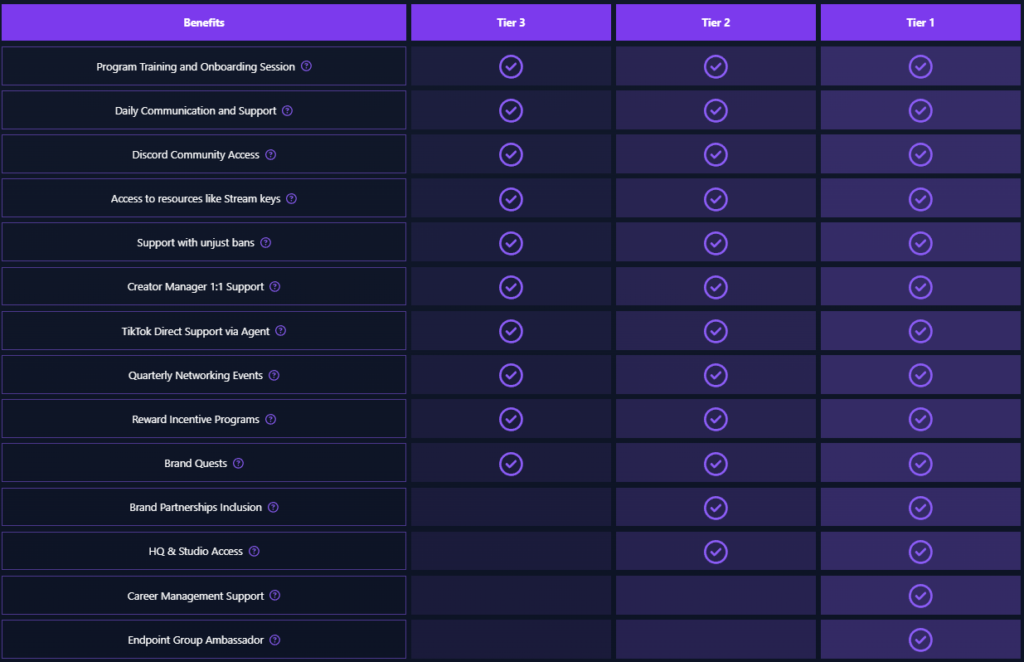Click the help icon next to Discord Community Access
Viewport: 1024px width, 662px height.
[270, 155]
